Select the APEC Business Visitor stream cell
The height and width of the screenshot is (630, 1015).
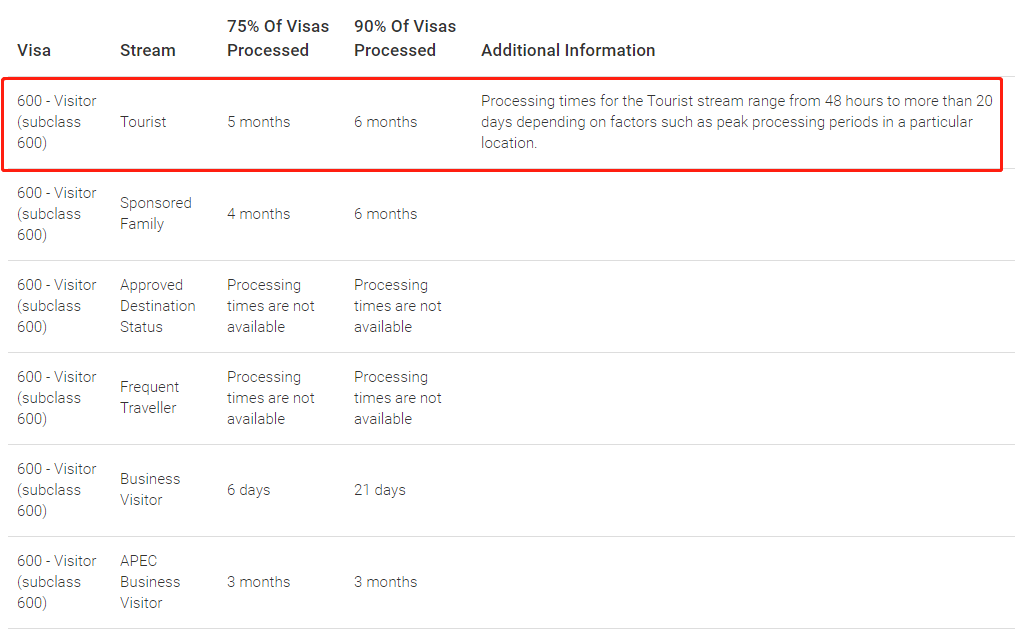click(150, 581)
